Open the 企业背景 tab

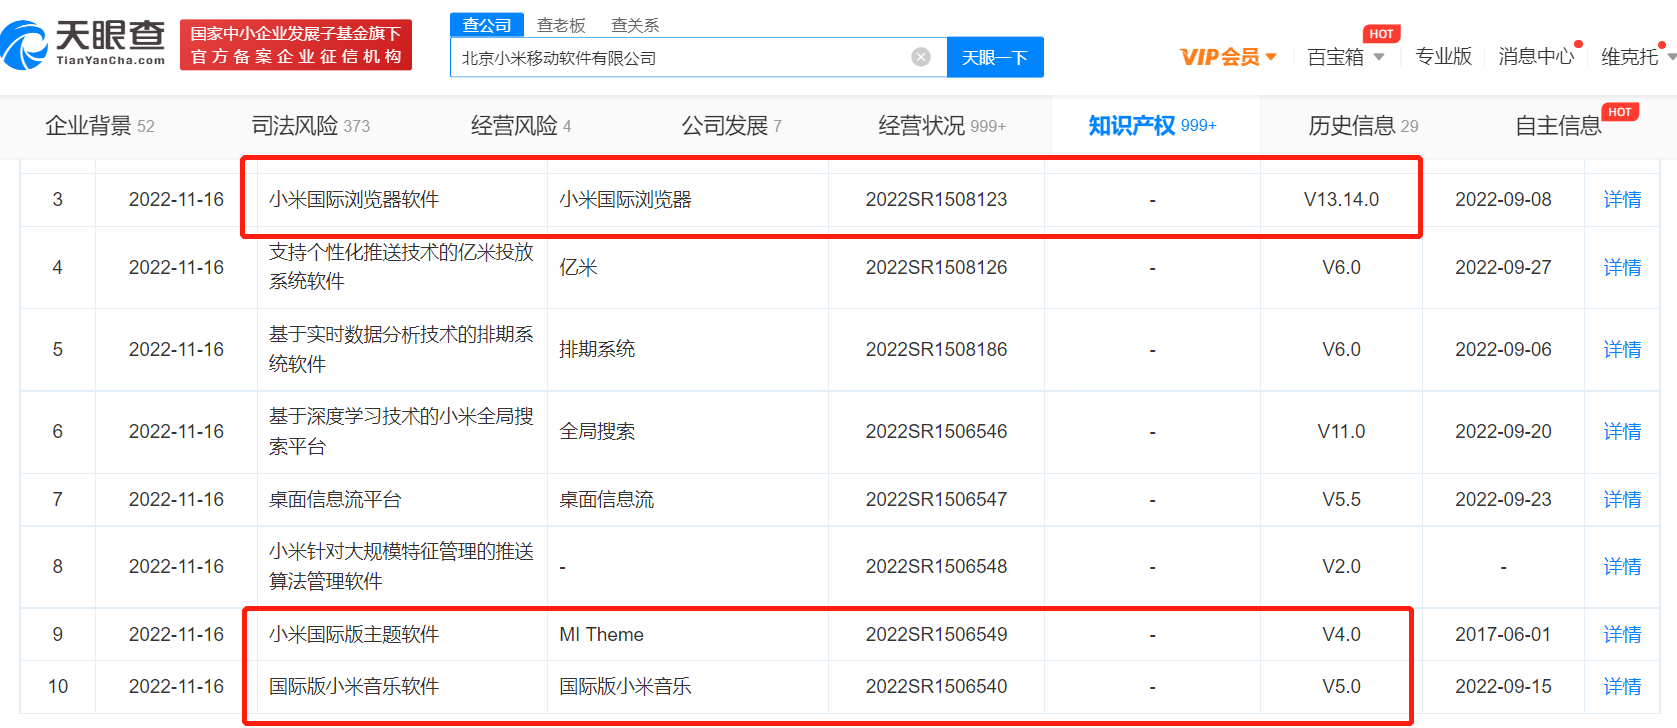[x=100, y=126]
